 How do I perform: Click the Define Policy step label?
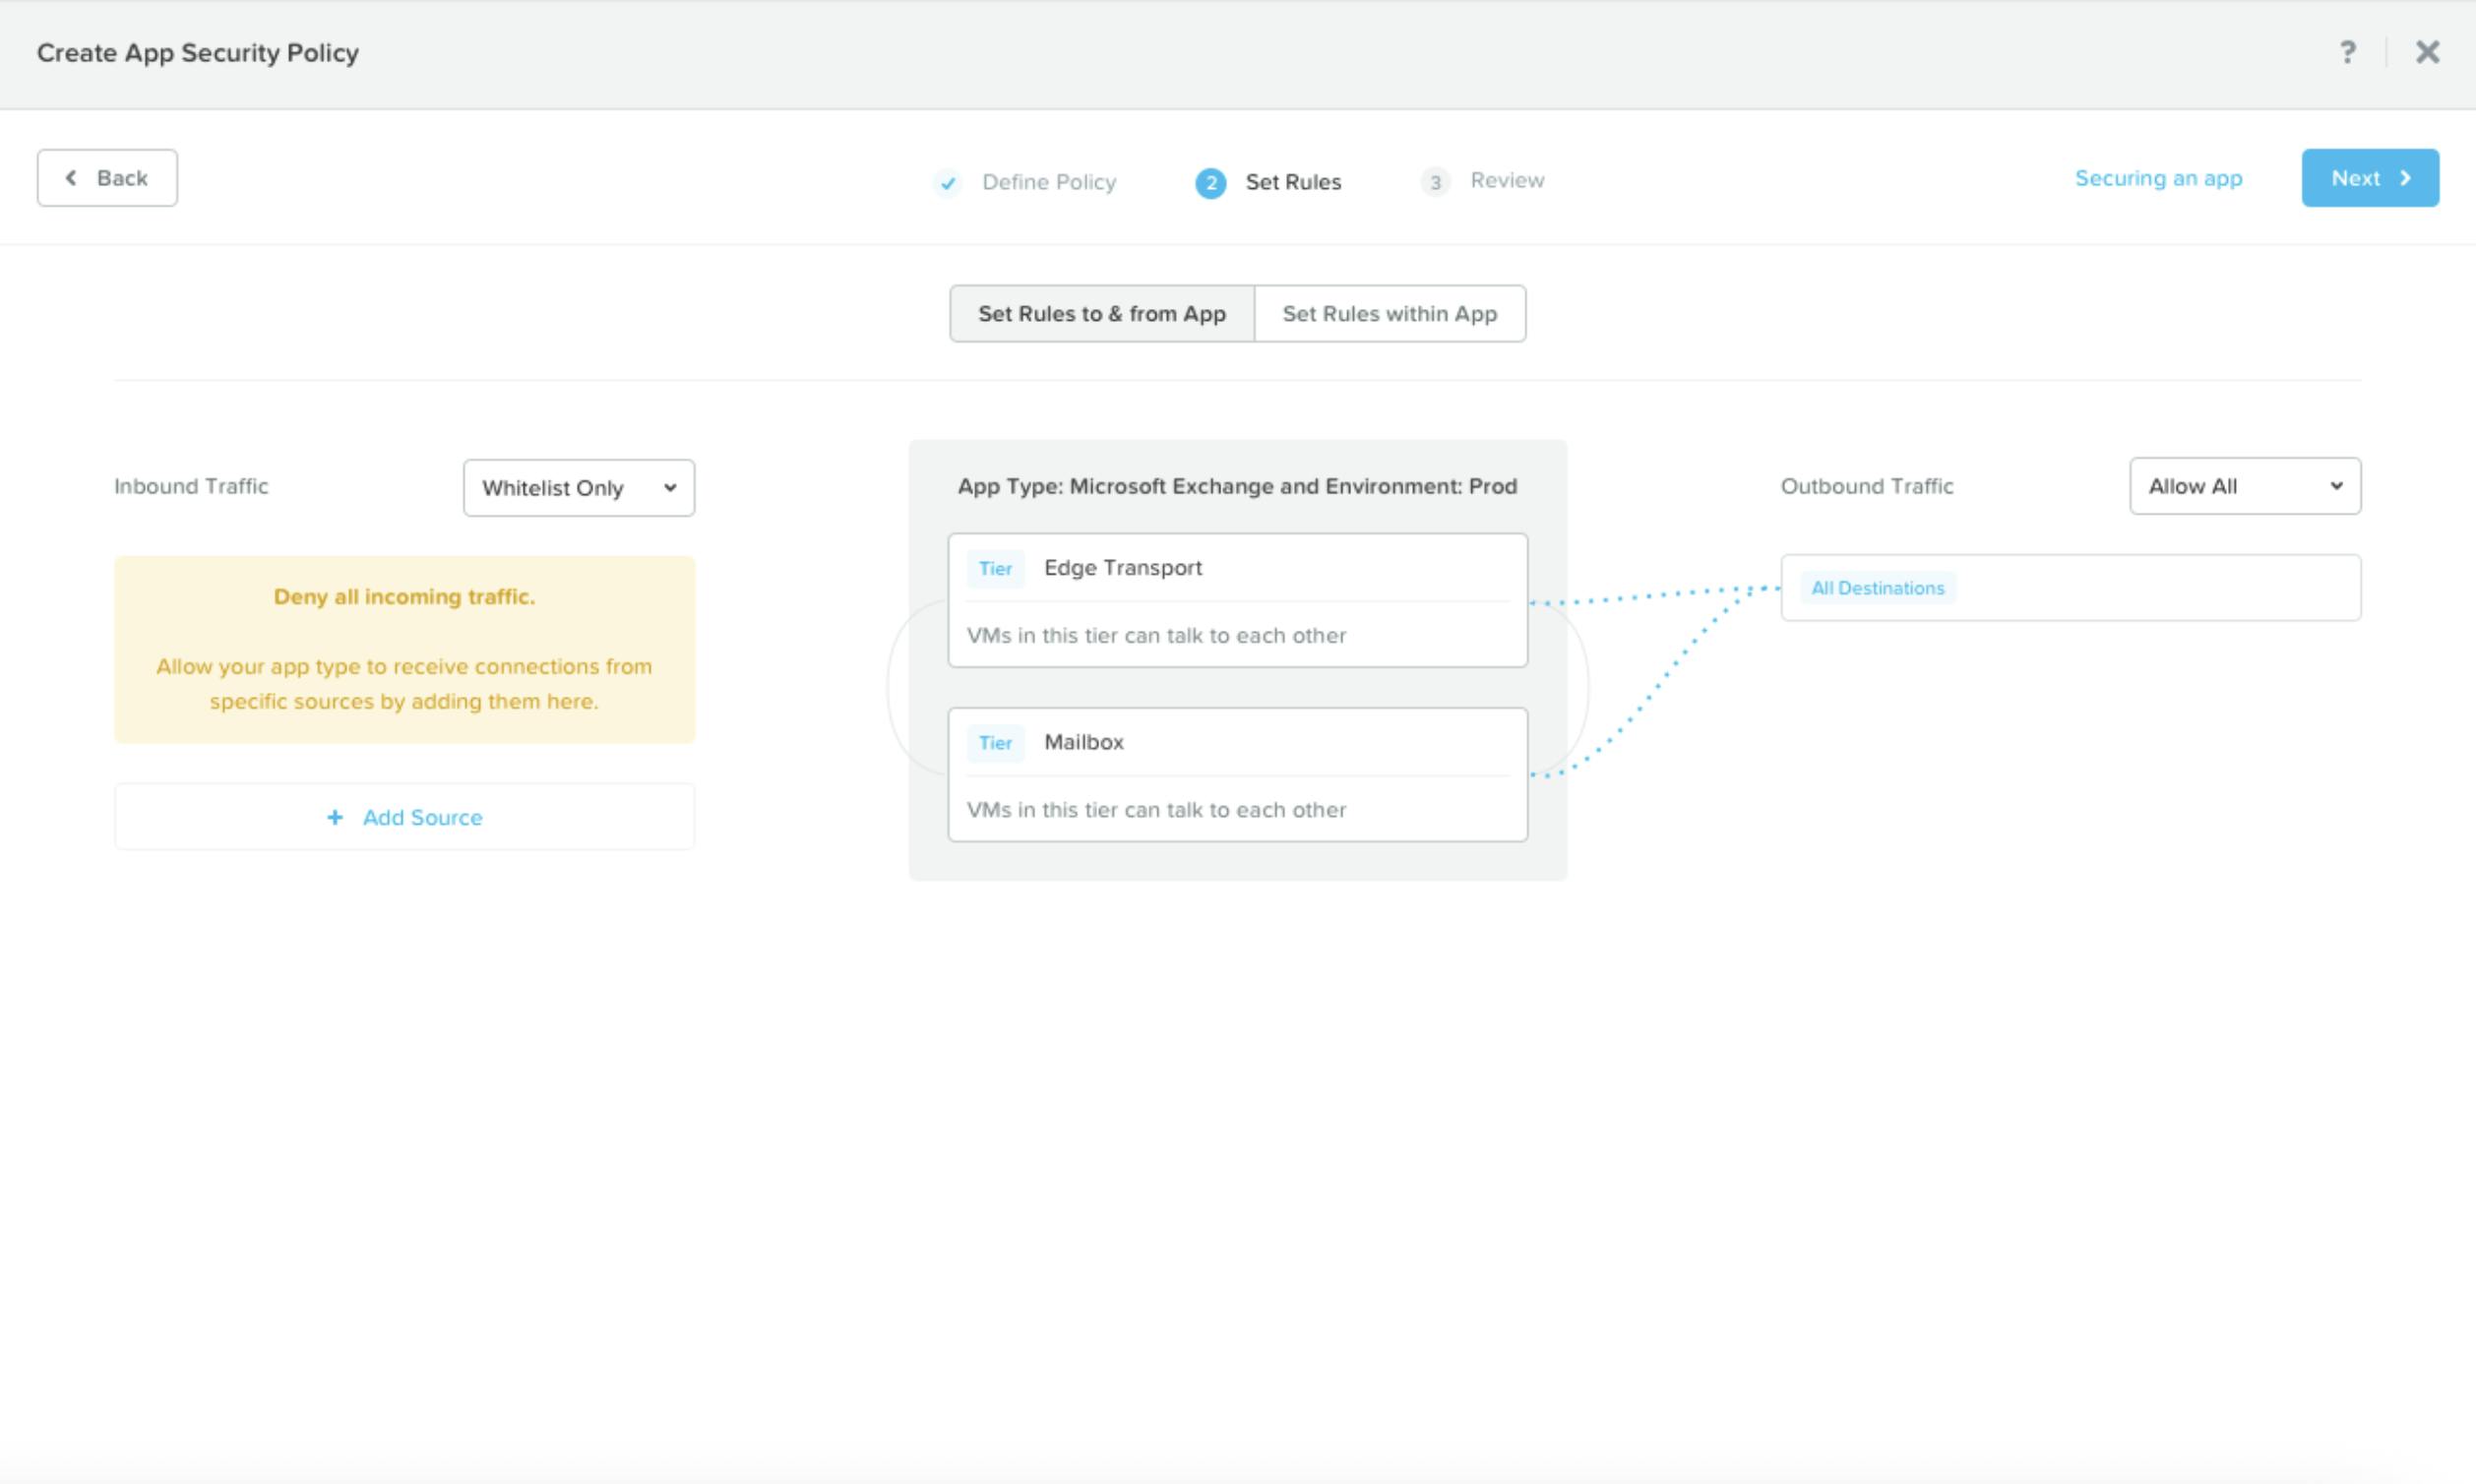(1048, 182)
